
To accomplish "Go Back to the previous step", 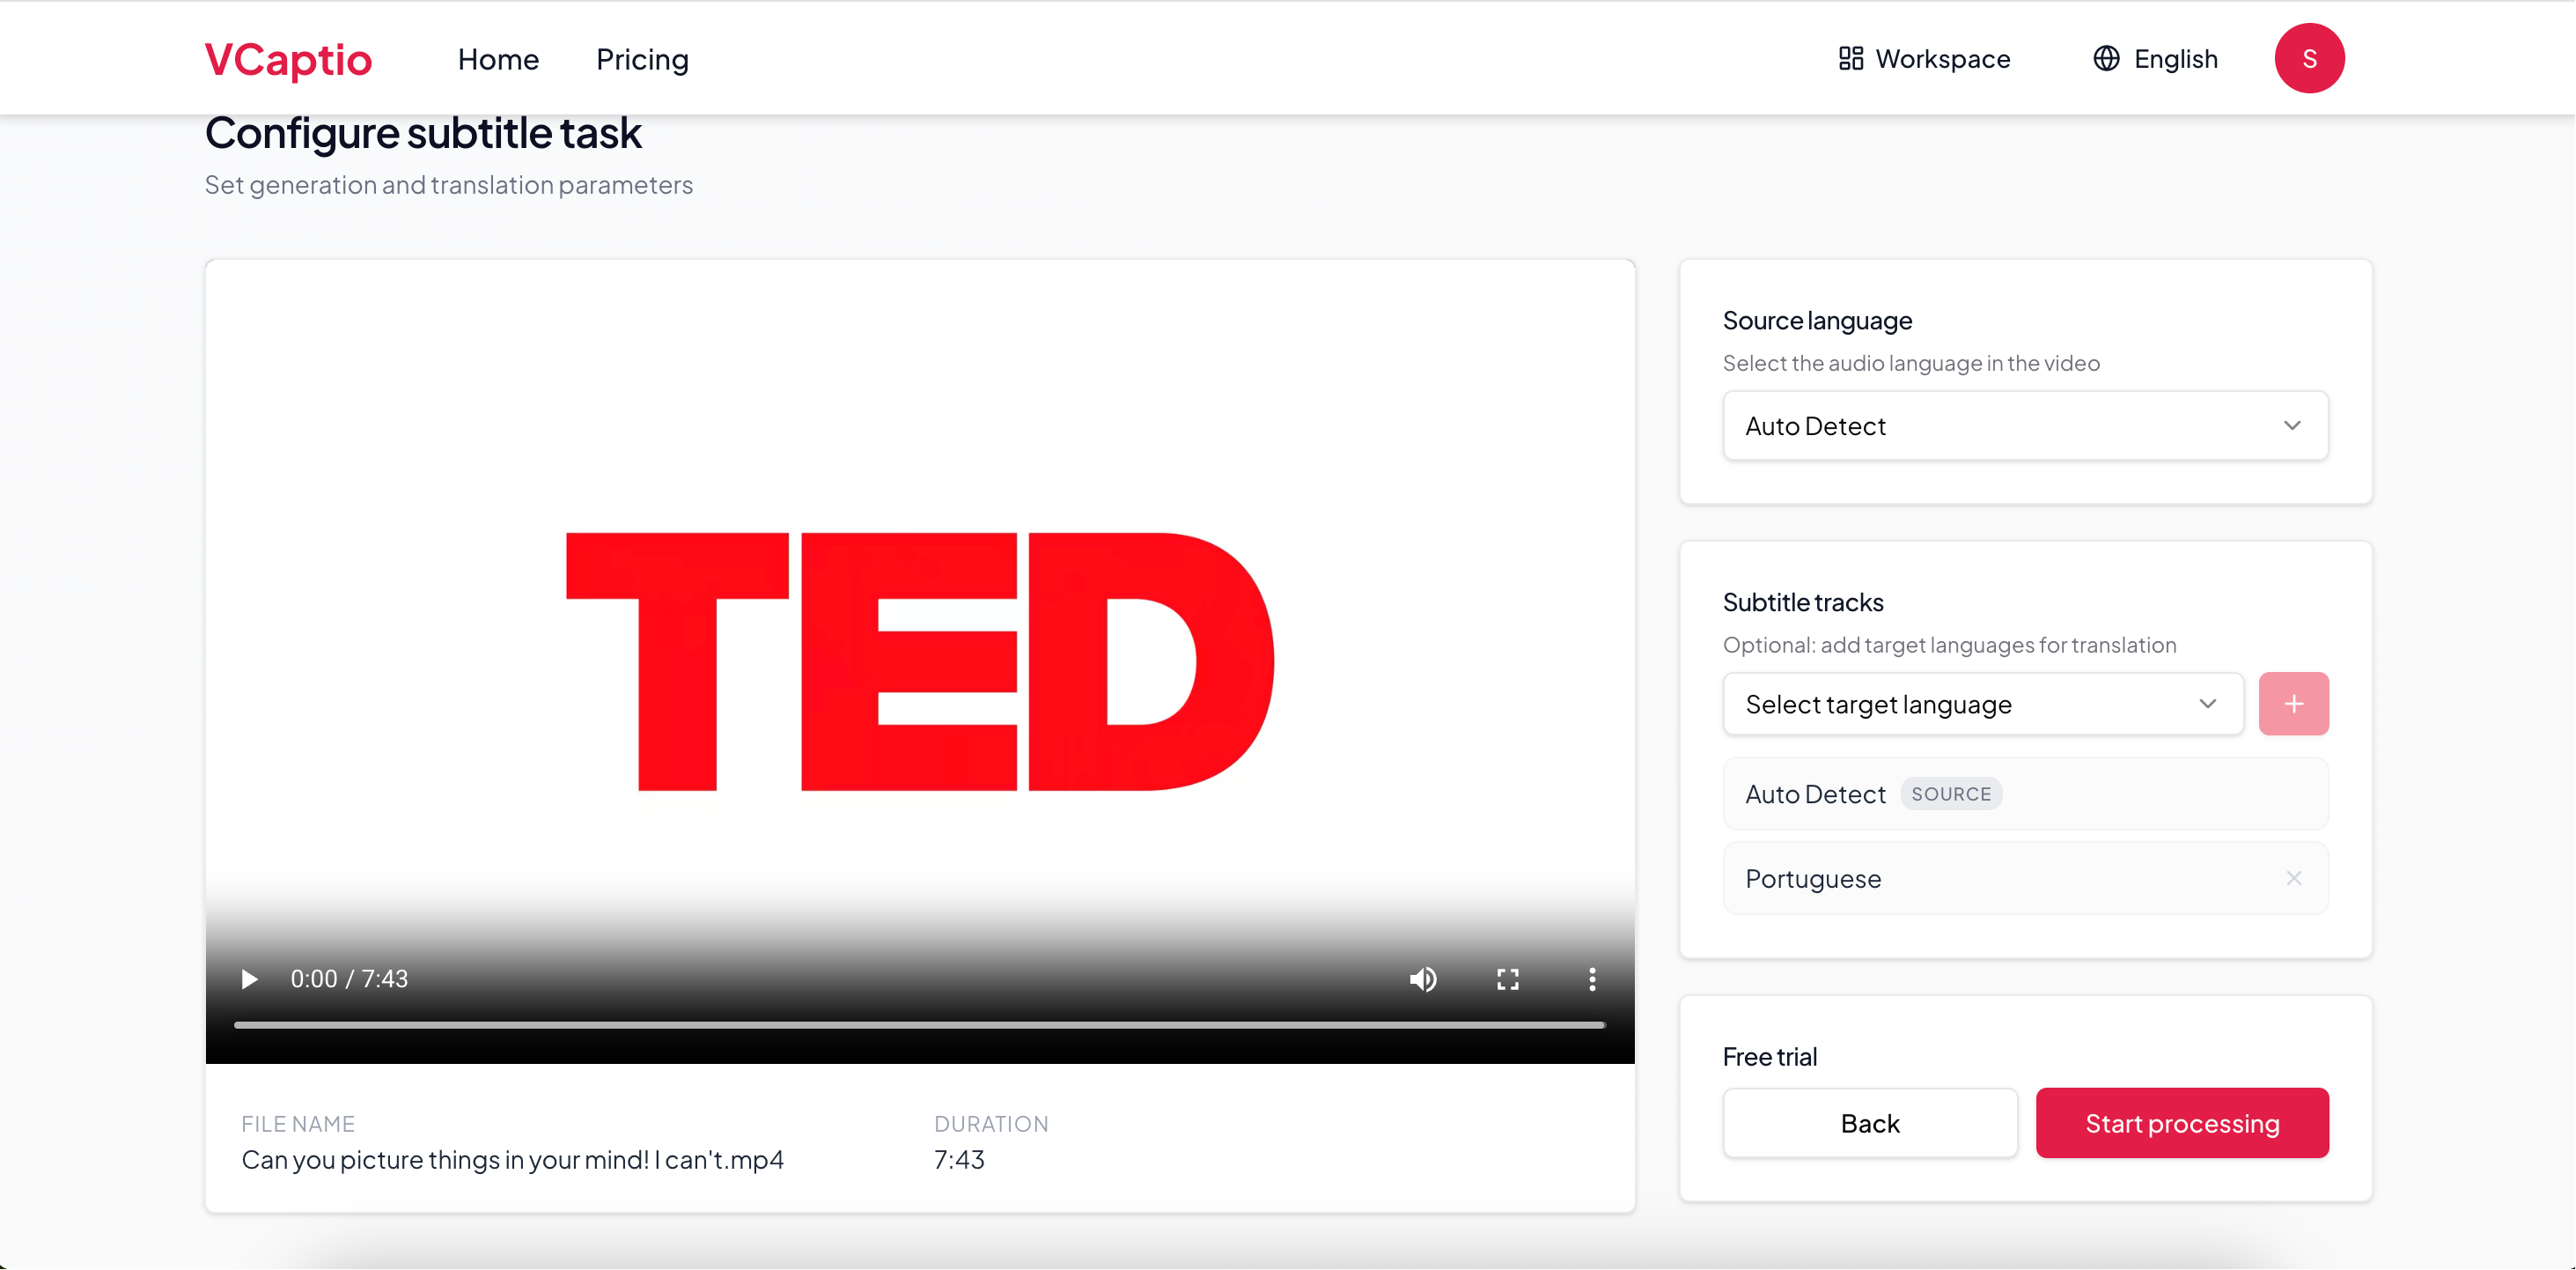I will click(x=1869, y=1122).
